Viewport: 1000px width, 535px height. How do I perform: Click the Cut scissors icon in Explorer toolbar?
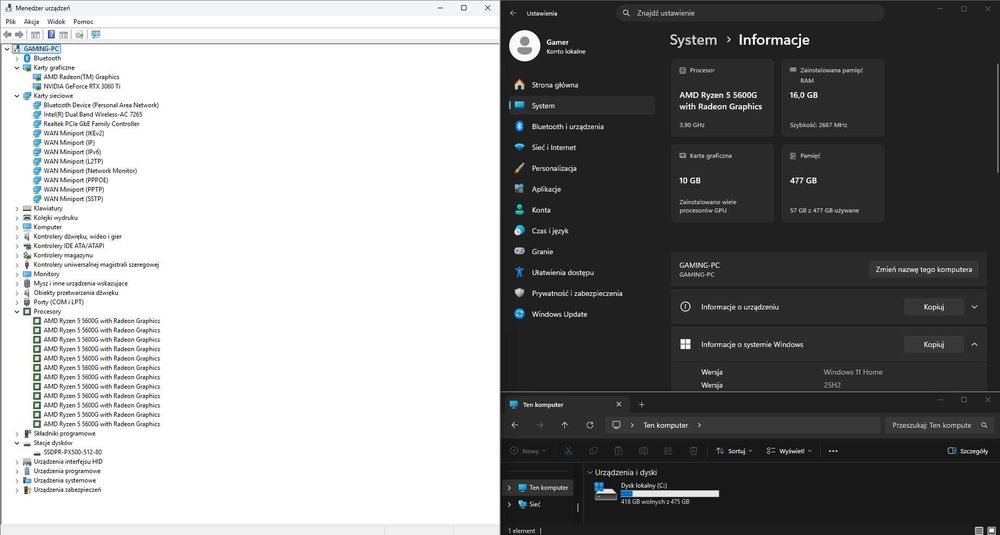tap(568, 451)
